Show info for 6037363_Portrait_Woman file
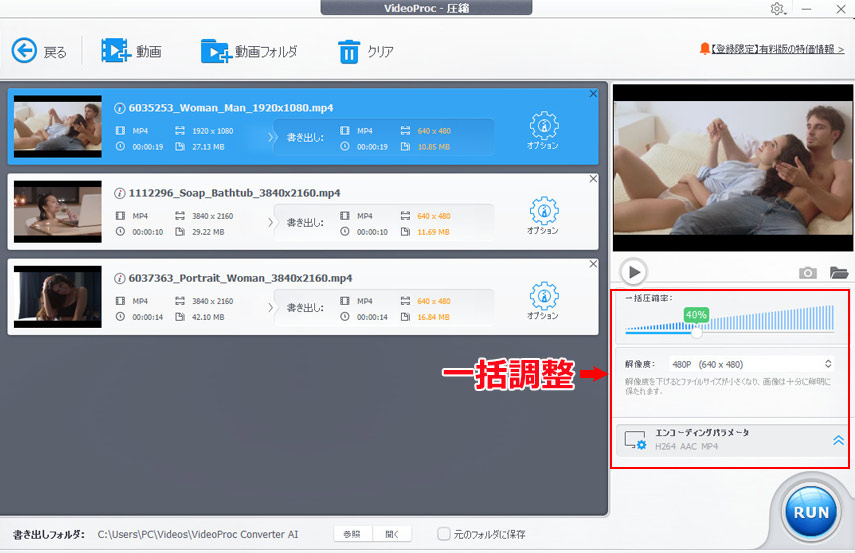Screen dimensions: 855x553 point(119,278)
